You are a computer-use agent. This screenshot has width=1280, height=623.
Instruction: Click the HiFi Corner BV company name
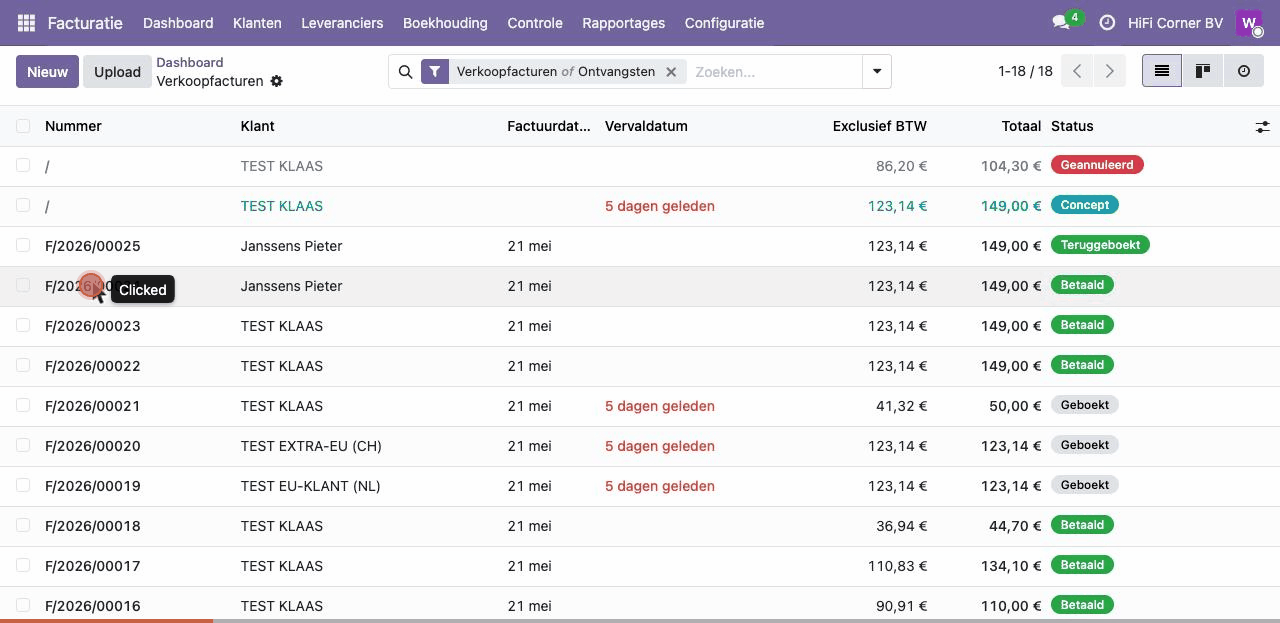click(1175, 23)
